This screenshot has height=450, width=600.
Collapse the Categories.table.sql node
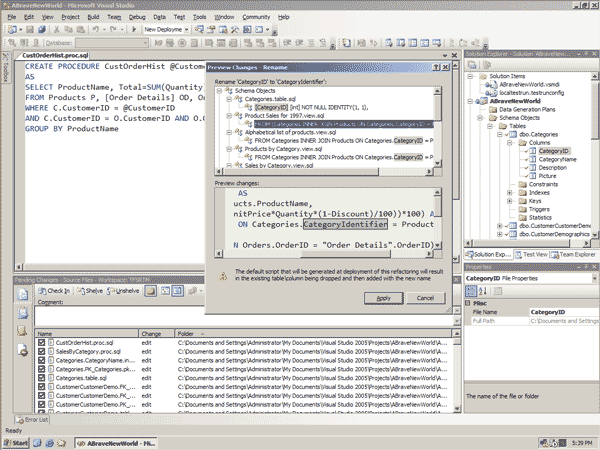pyautogui.click(x=229, y=99)
